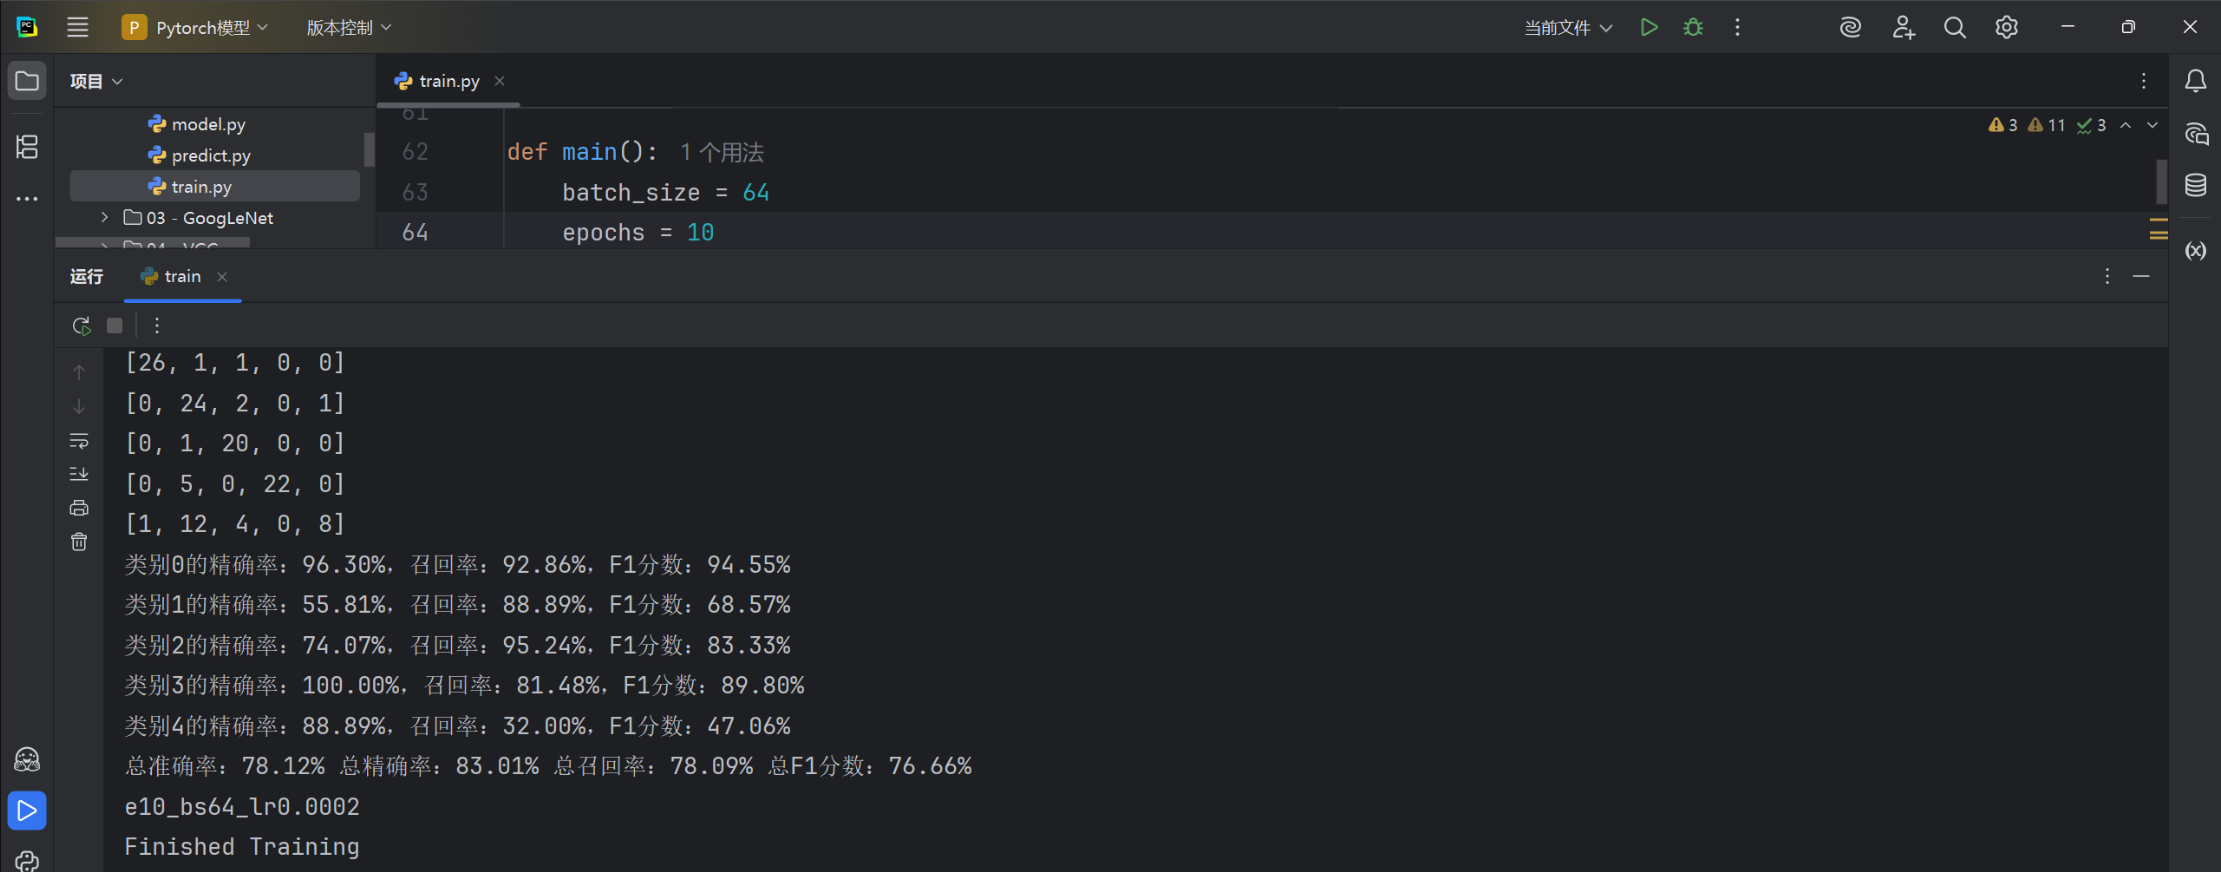The width and height of the screenshot is (2221, 872).
Task: Close the train run tab
Action: tap(222, 277)
